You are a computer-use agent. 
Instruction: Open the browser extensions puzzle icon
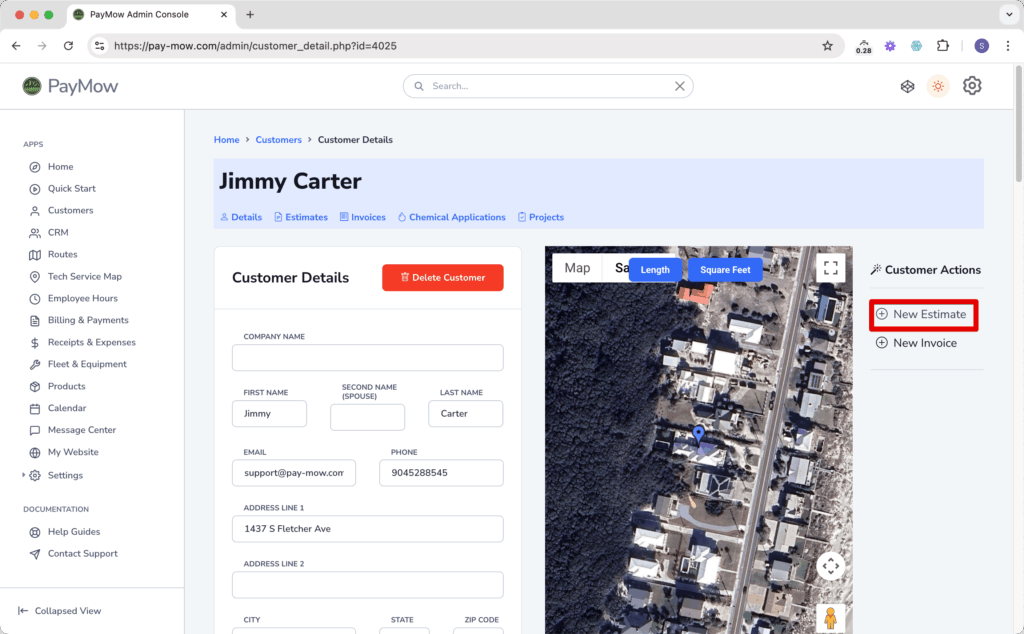tap(942, 46)
